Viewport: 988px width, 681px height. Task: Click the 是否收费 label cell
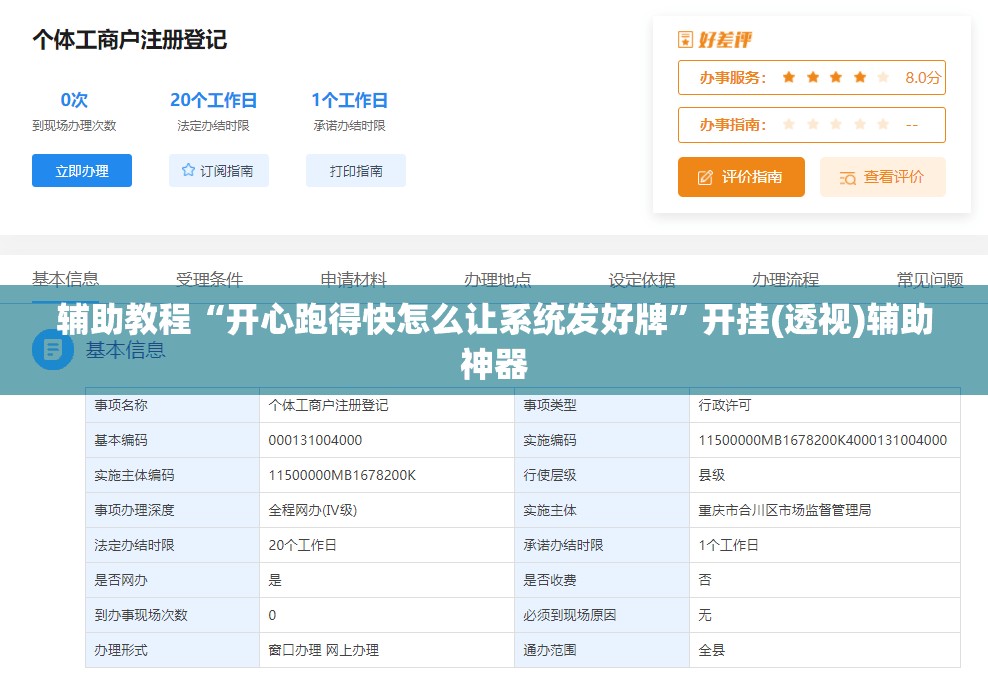601,580
